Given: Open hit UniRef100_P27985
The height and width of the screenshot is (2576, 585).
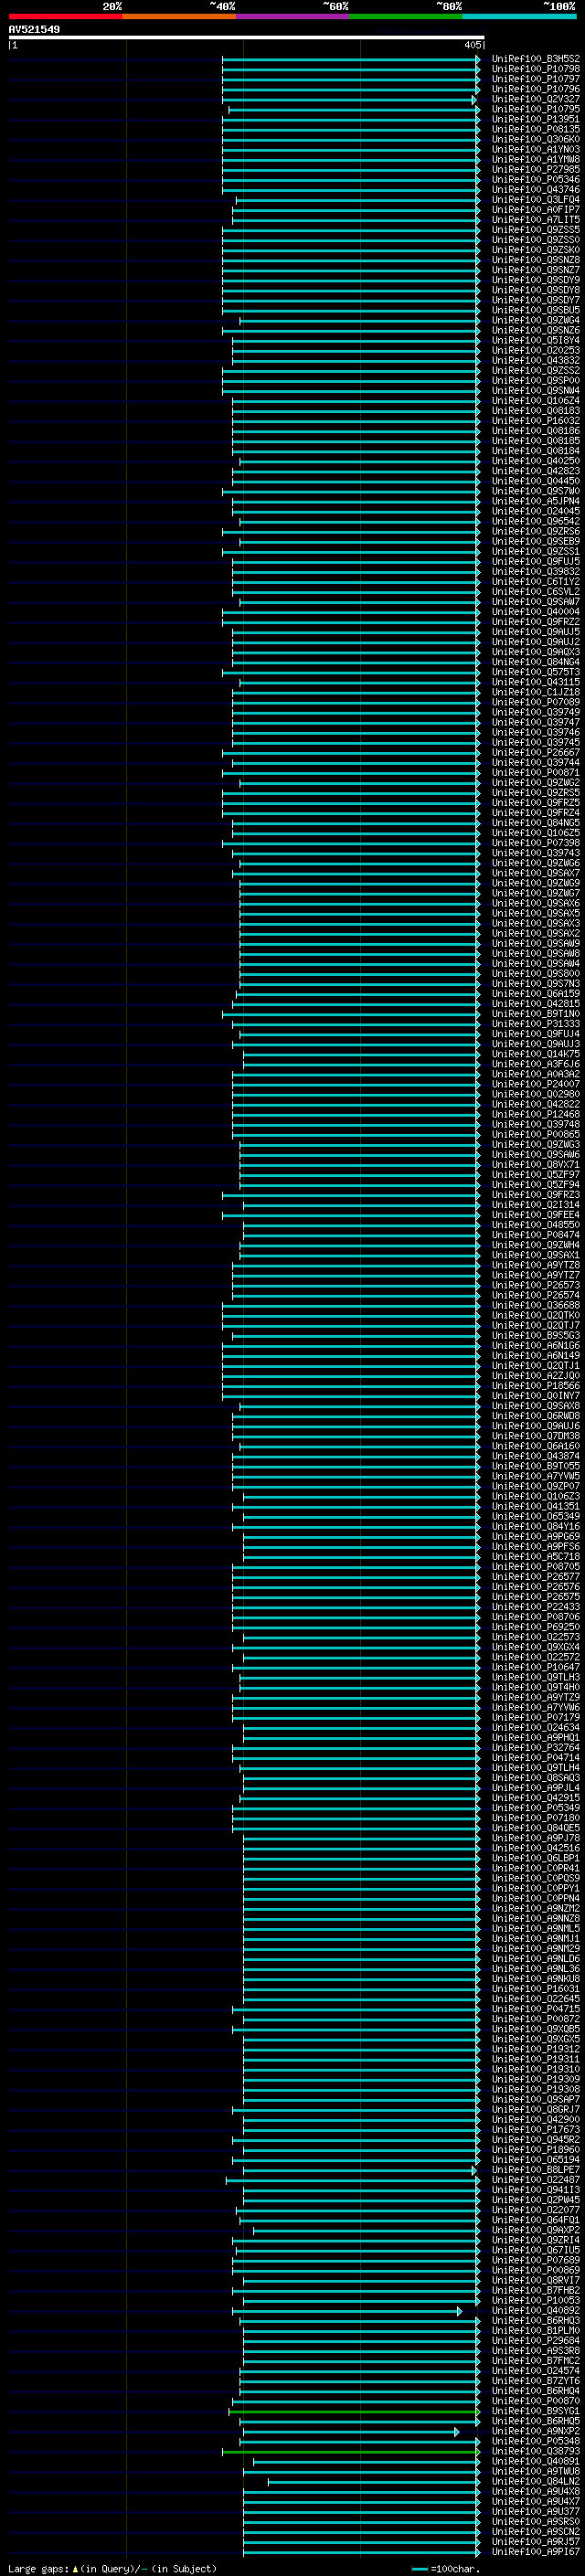Looking at the screenshot, I should point(536,169).
